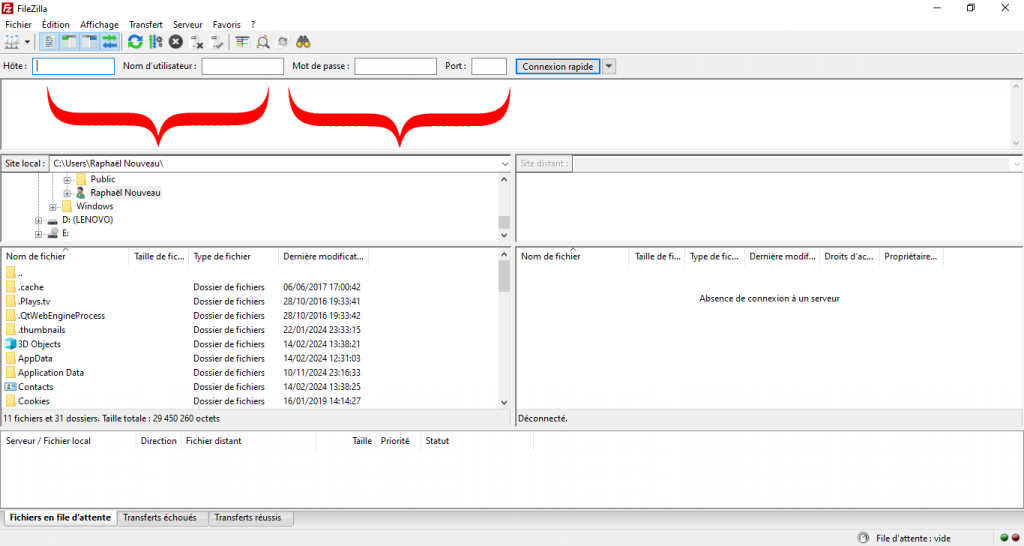Switch to the Transferts échoués tab
This screenshot has width=1024, height=546.
162,518
